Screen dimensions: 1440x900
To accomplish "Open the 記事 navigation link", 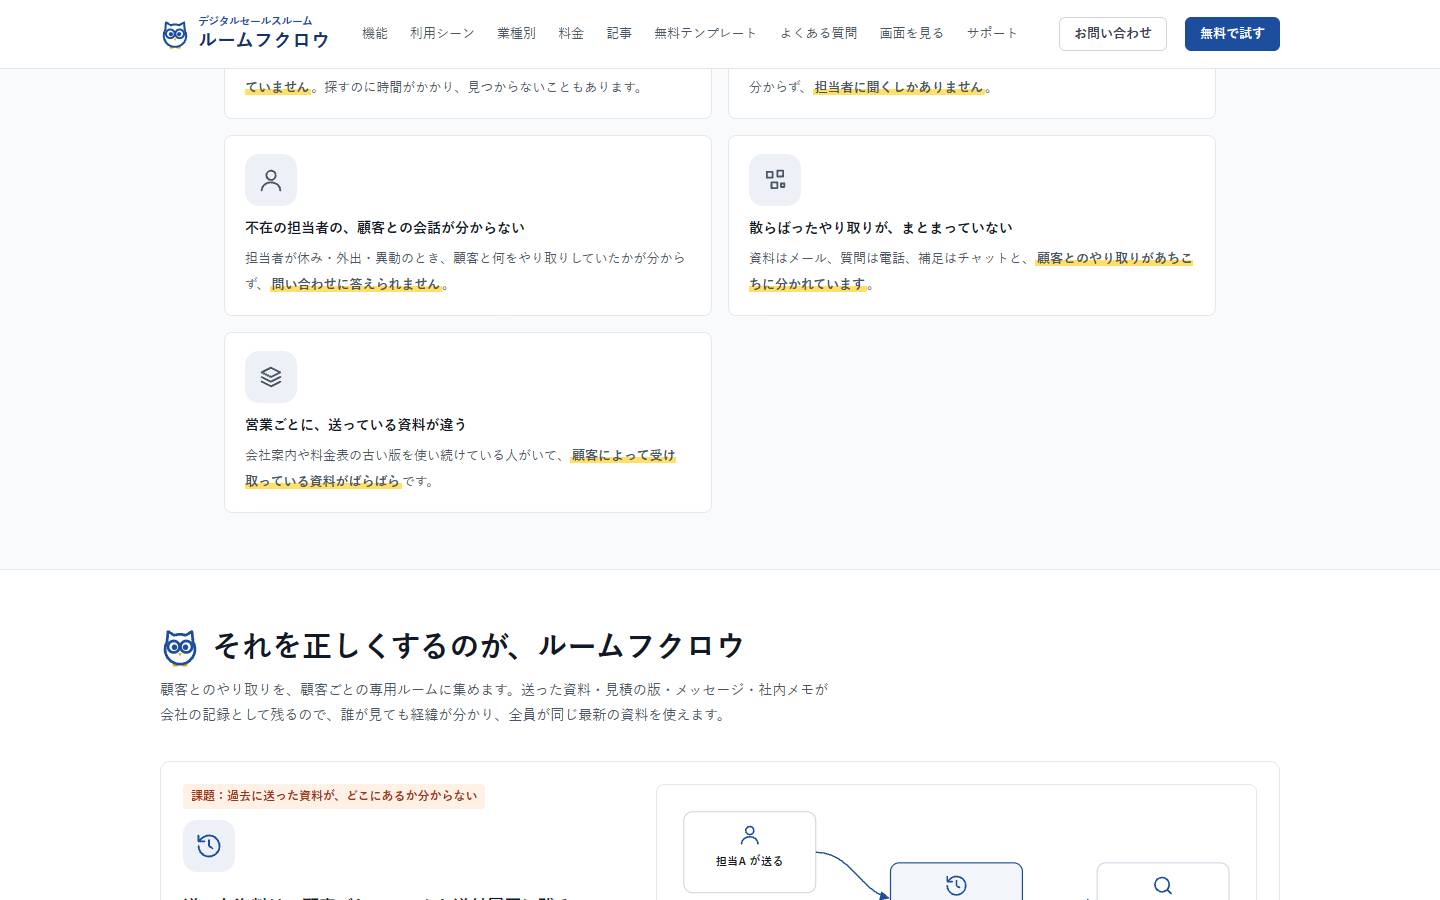I will (619, 33).
